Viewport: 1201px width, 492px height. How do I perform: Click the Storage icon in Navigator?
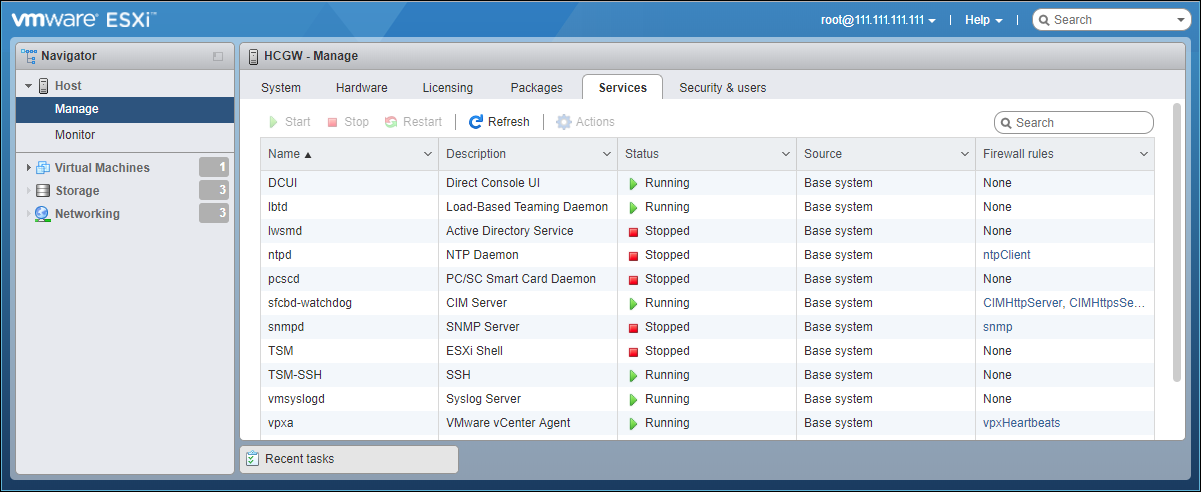(x=43, y=191)
